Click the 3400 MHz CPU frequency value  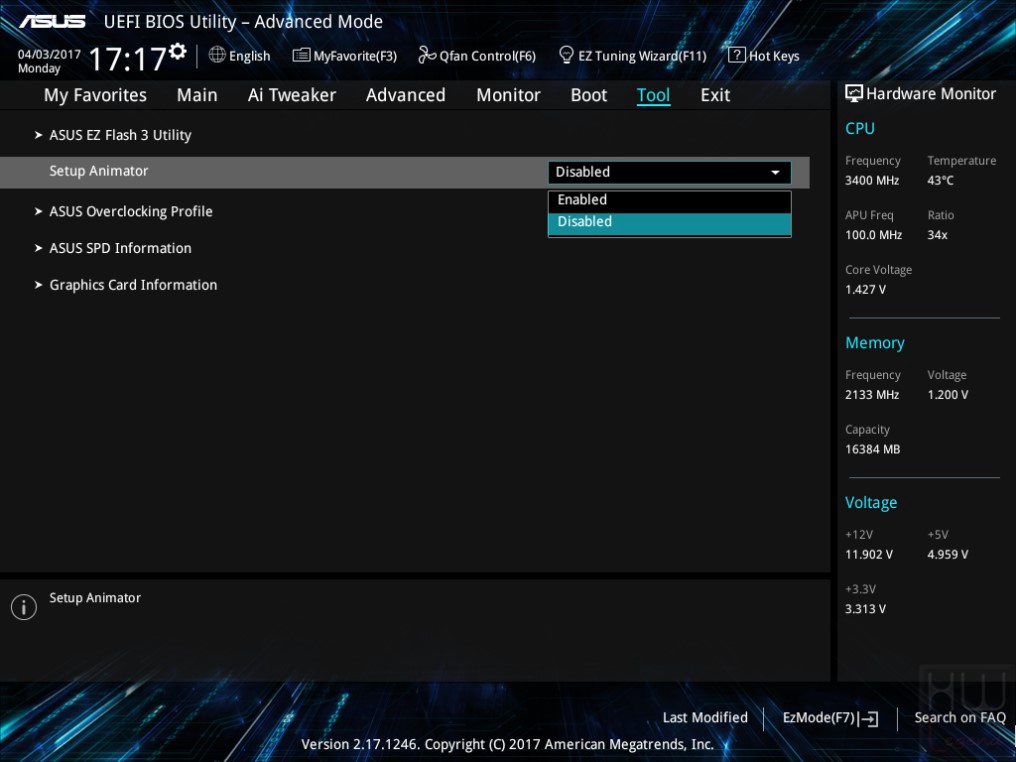pos(872,180)
